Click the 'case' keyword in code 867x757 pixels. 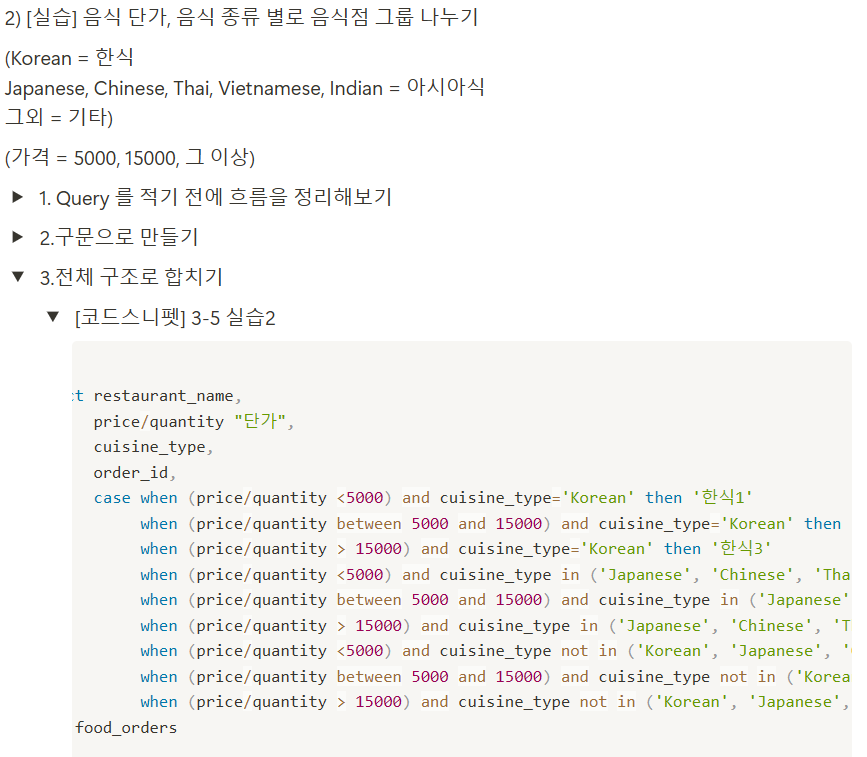[x=112, y=498]
